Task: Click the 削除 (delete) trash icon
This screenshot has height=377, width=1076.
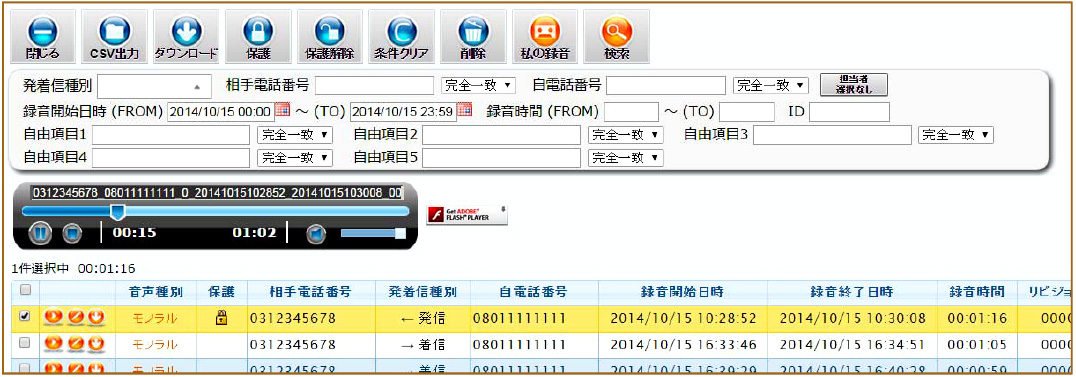Action: 473,37
